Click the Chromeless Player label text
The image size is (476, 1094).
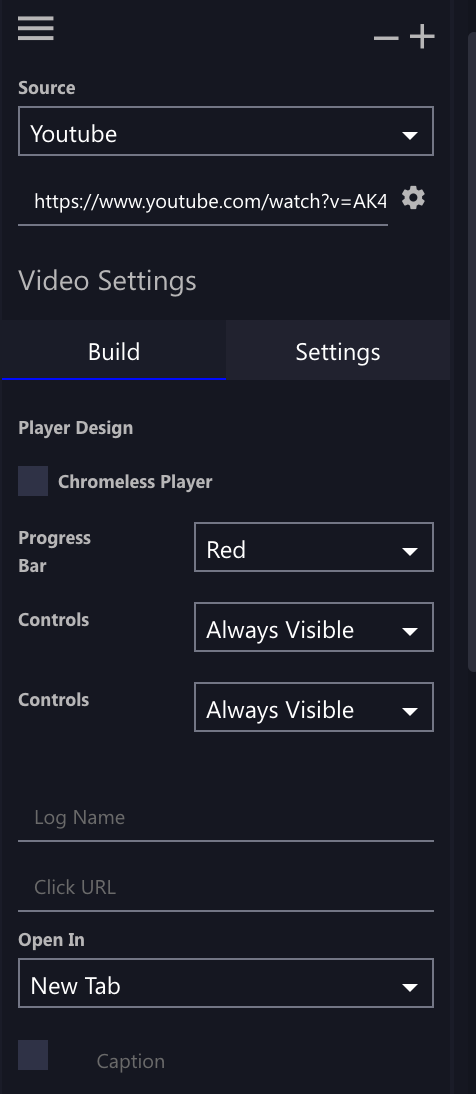coord(135,481)
